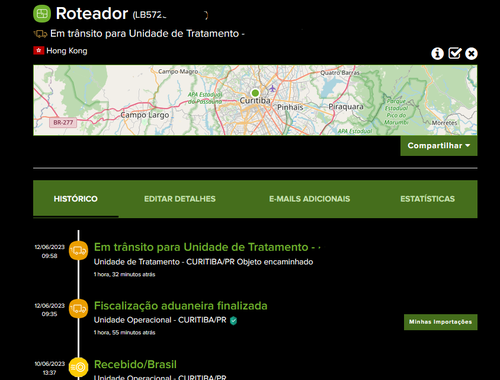The height and width of the screenshot is (380, 500).
Task: Click the 10/06/2023 13:37 timestamp
Action: point(49,368)
